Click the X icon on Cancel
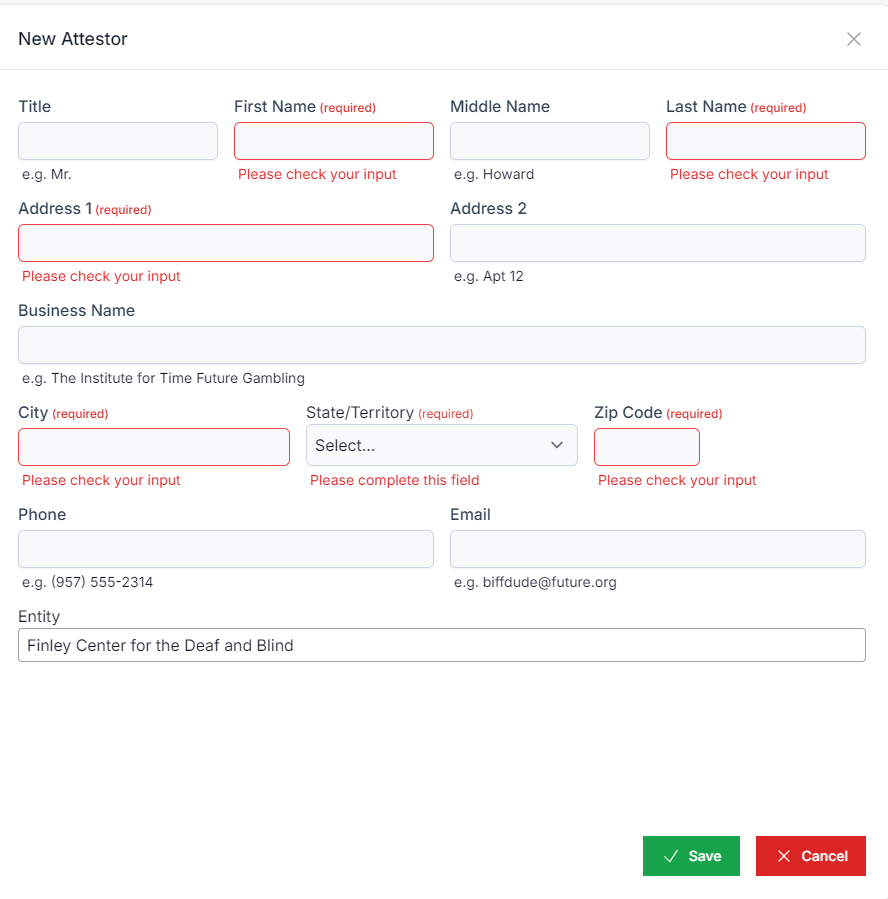This screenshot has width=888, height=899. pyautogui.click(x=784, y=856)
